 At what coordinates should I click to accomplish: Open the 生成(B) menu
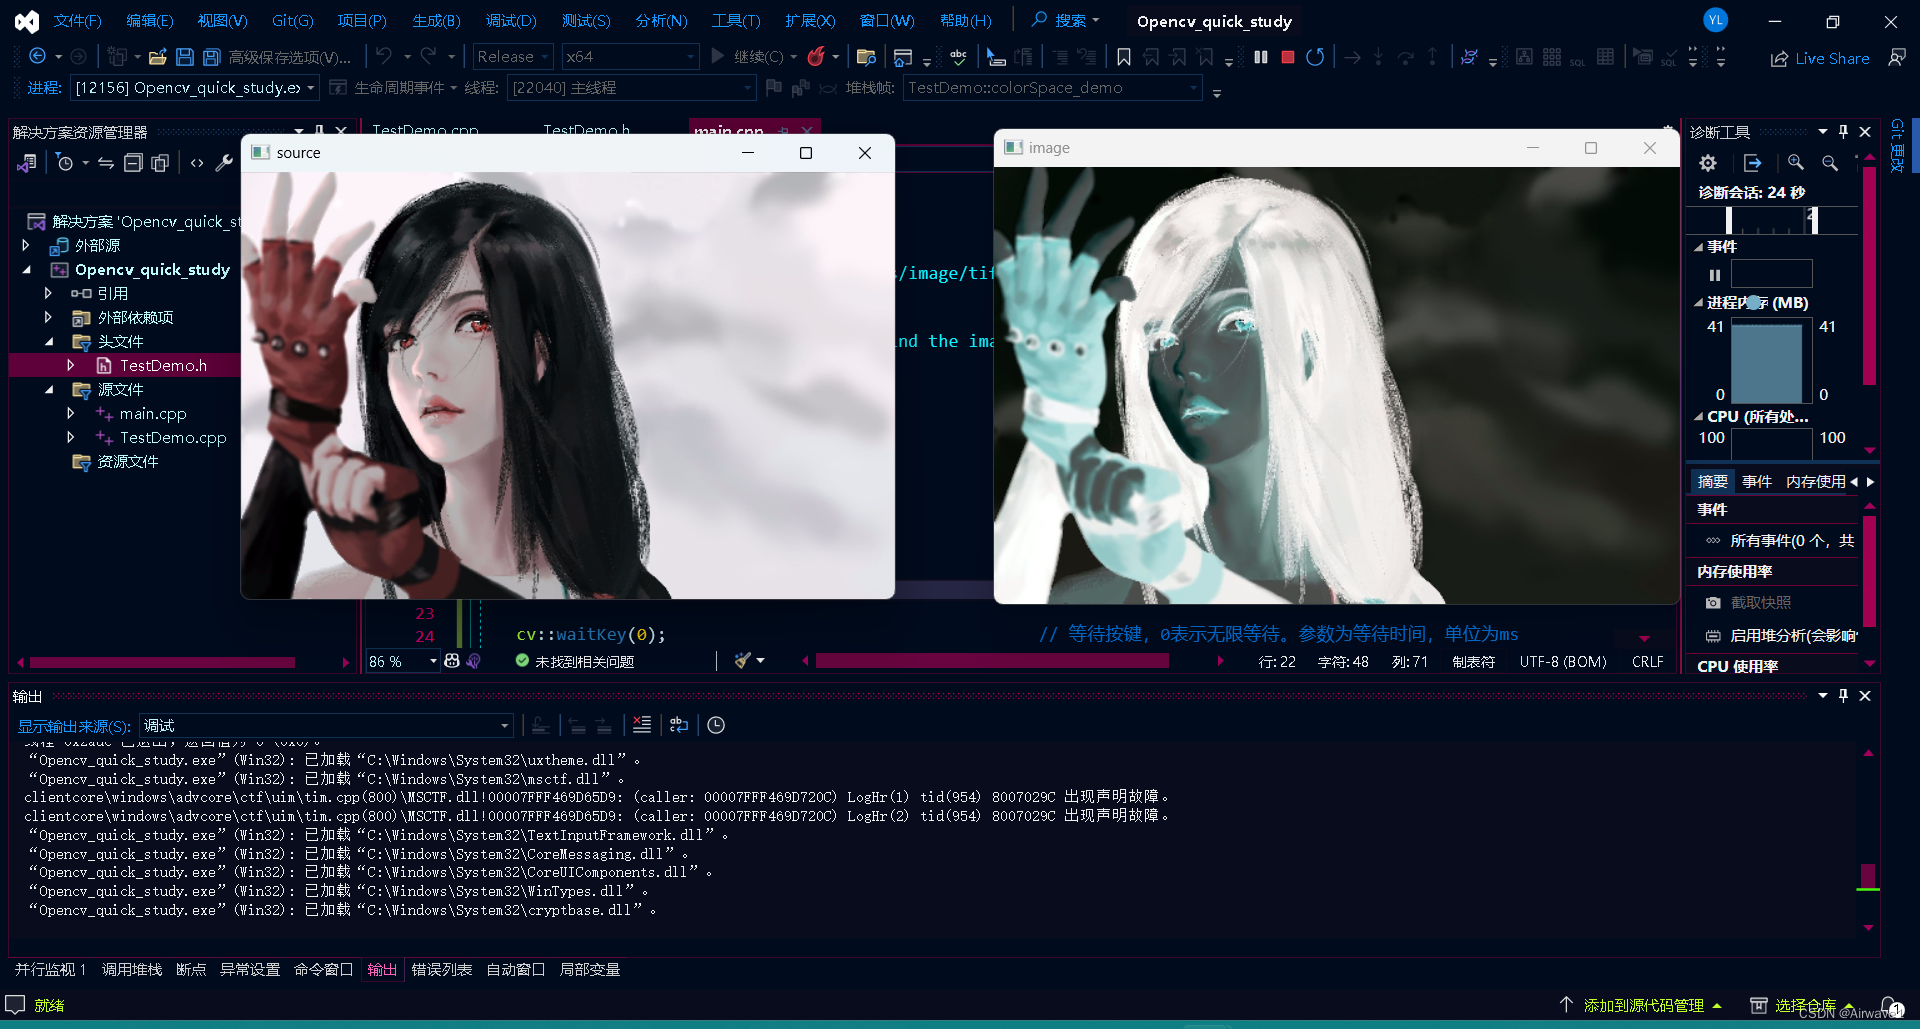pyautogui.click(x=436, y=21)
